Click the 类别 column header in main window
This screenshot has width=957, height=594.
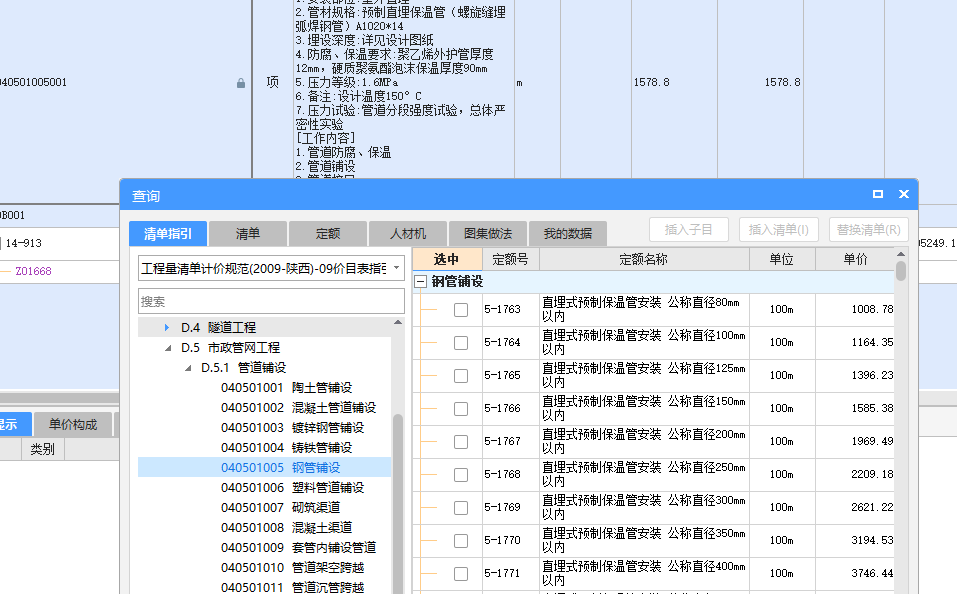click(x=42, y=449)
